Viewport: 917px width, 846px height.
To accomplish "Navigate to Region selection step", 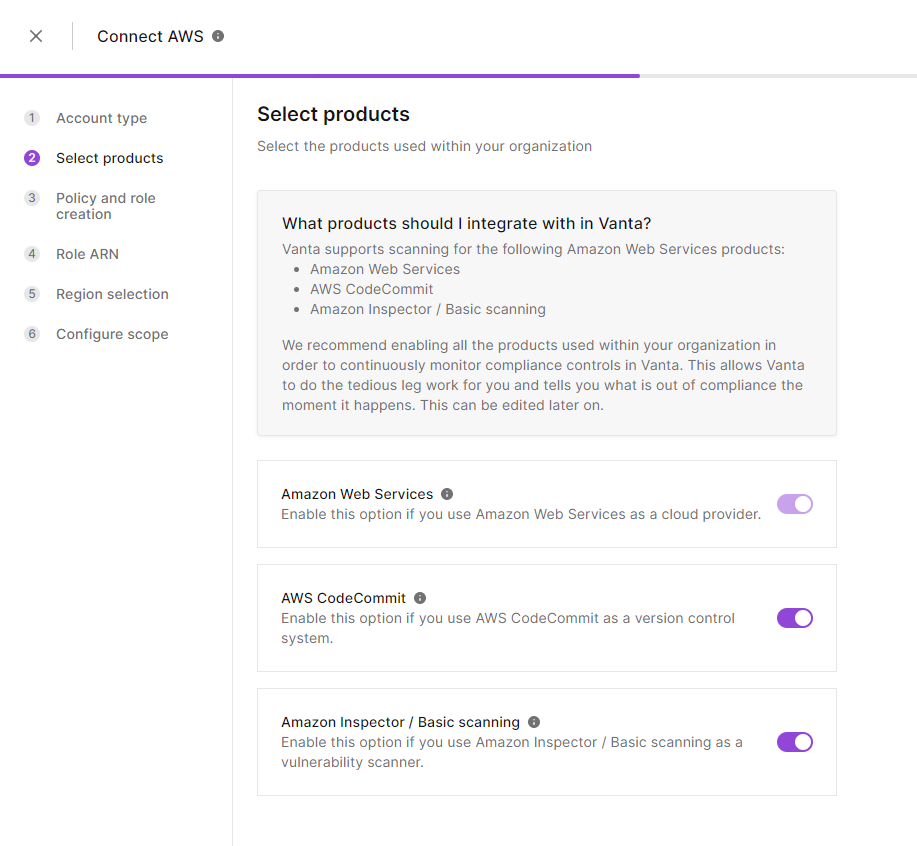I will point(112,294).
